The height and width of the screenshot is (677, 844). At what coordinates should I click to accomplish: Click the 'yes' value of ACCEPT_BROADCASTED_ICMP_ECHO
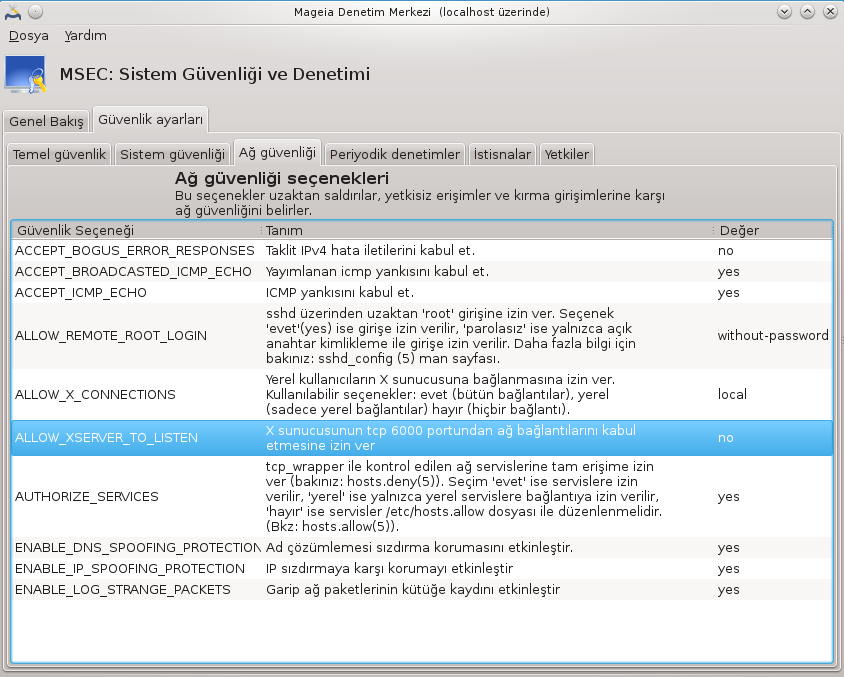click(728, 272)
